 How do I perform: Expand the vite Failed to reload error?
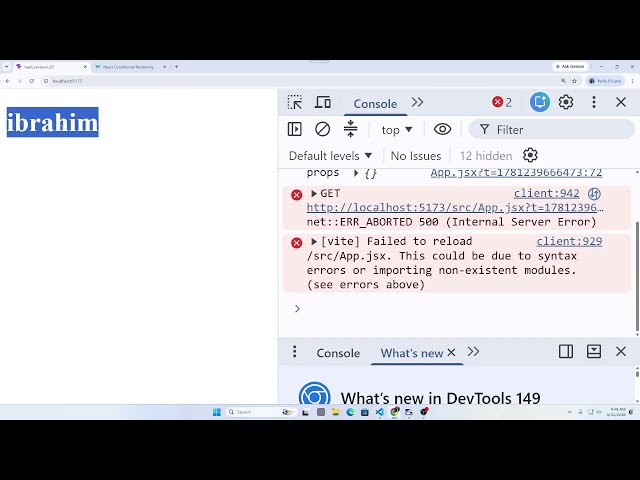(x=313, y=242)
